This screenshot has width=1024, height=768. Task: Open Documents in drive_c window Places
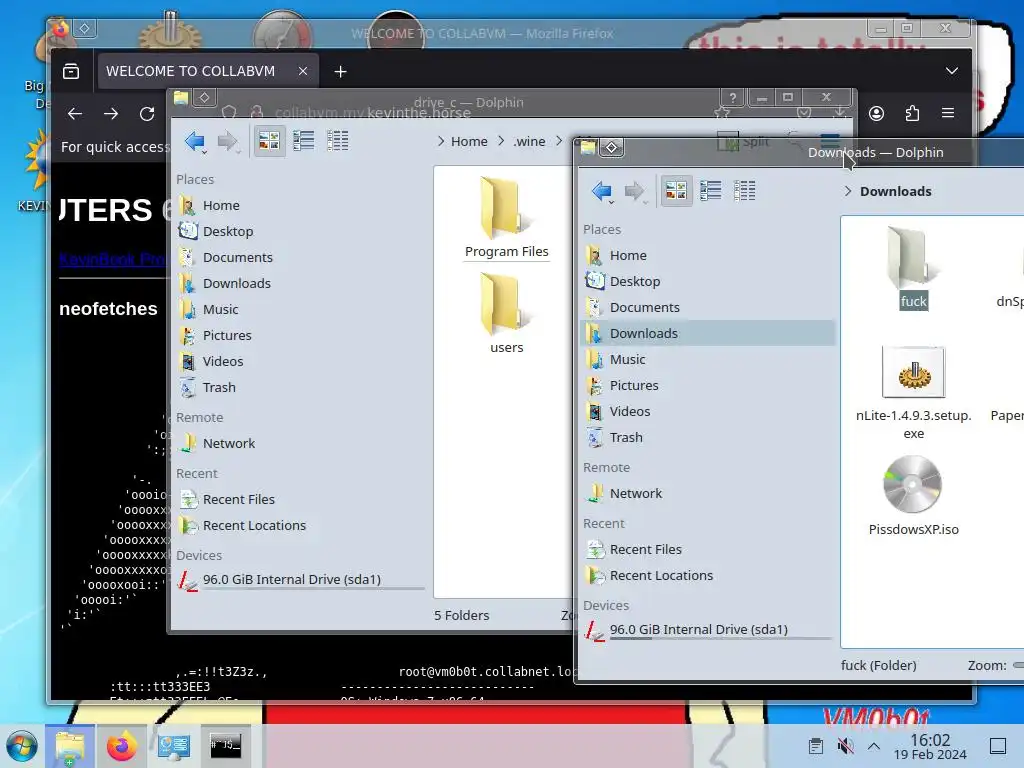point(300,258)
